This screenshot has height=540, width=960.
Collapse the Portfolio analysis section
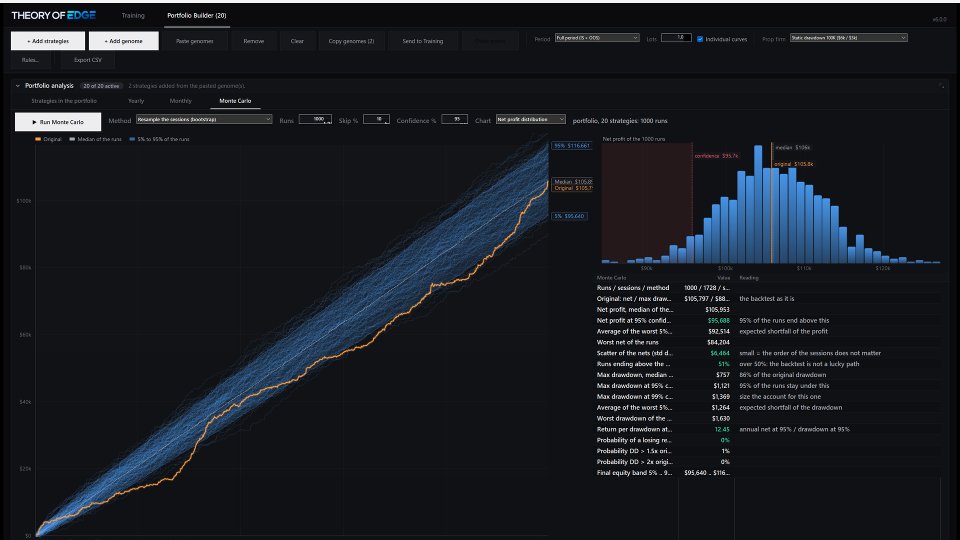point(18,86)
